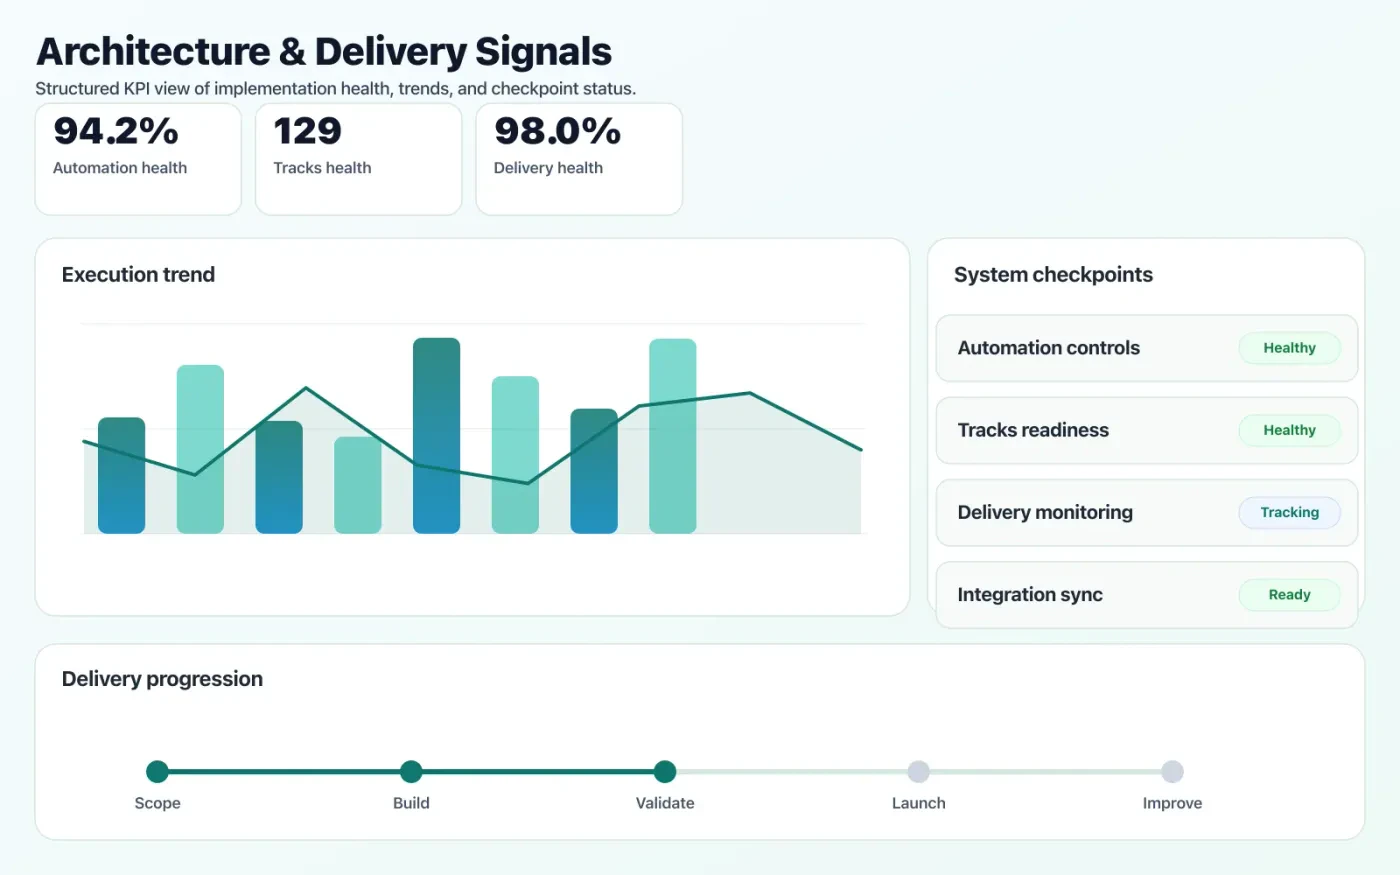Select the 94.2% Automation health card
This screenshot has height=875, width=1400.
pyautogui.click(x=138, y=159)
